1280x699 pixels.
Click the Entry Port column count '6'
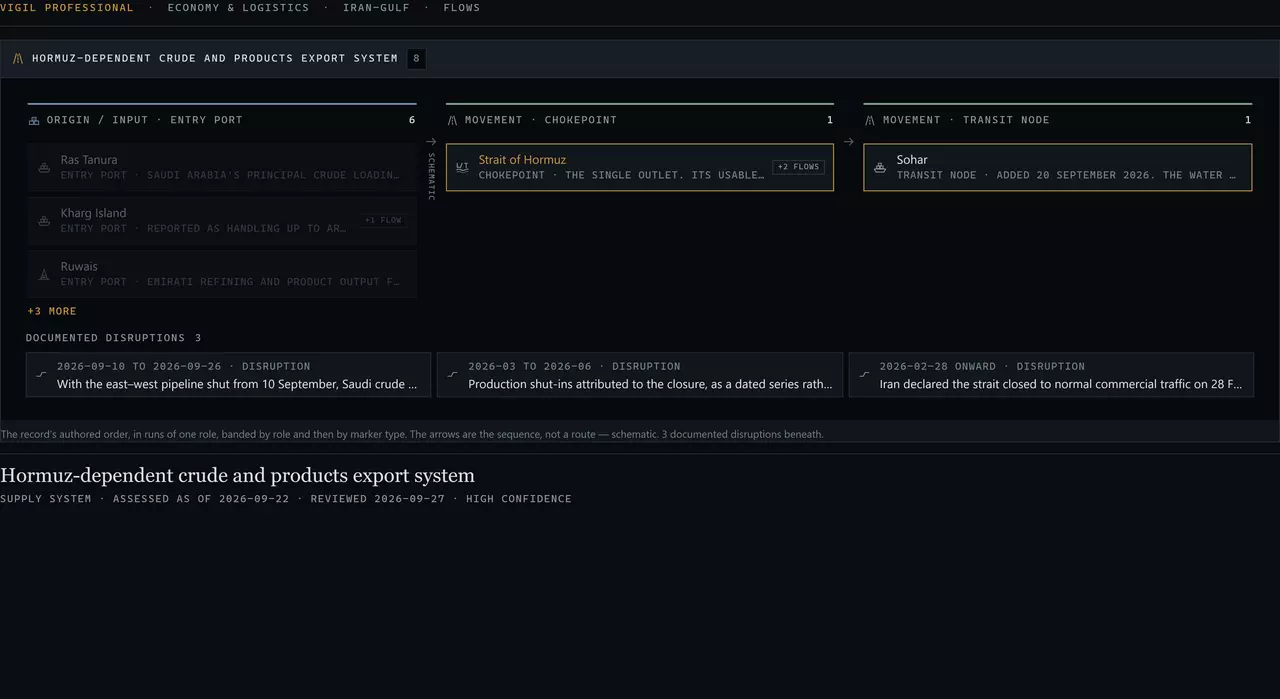pyautogui.click(x=412, y=120)
